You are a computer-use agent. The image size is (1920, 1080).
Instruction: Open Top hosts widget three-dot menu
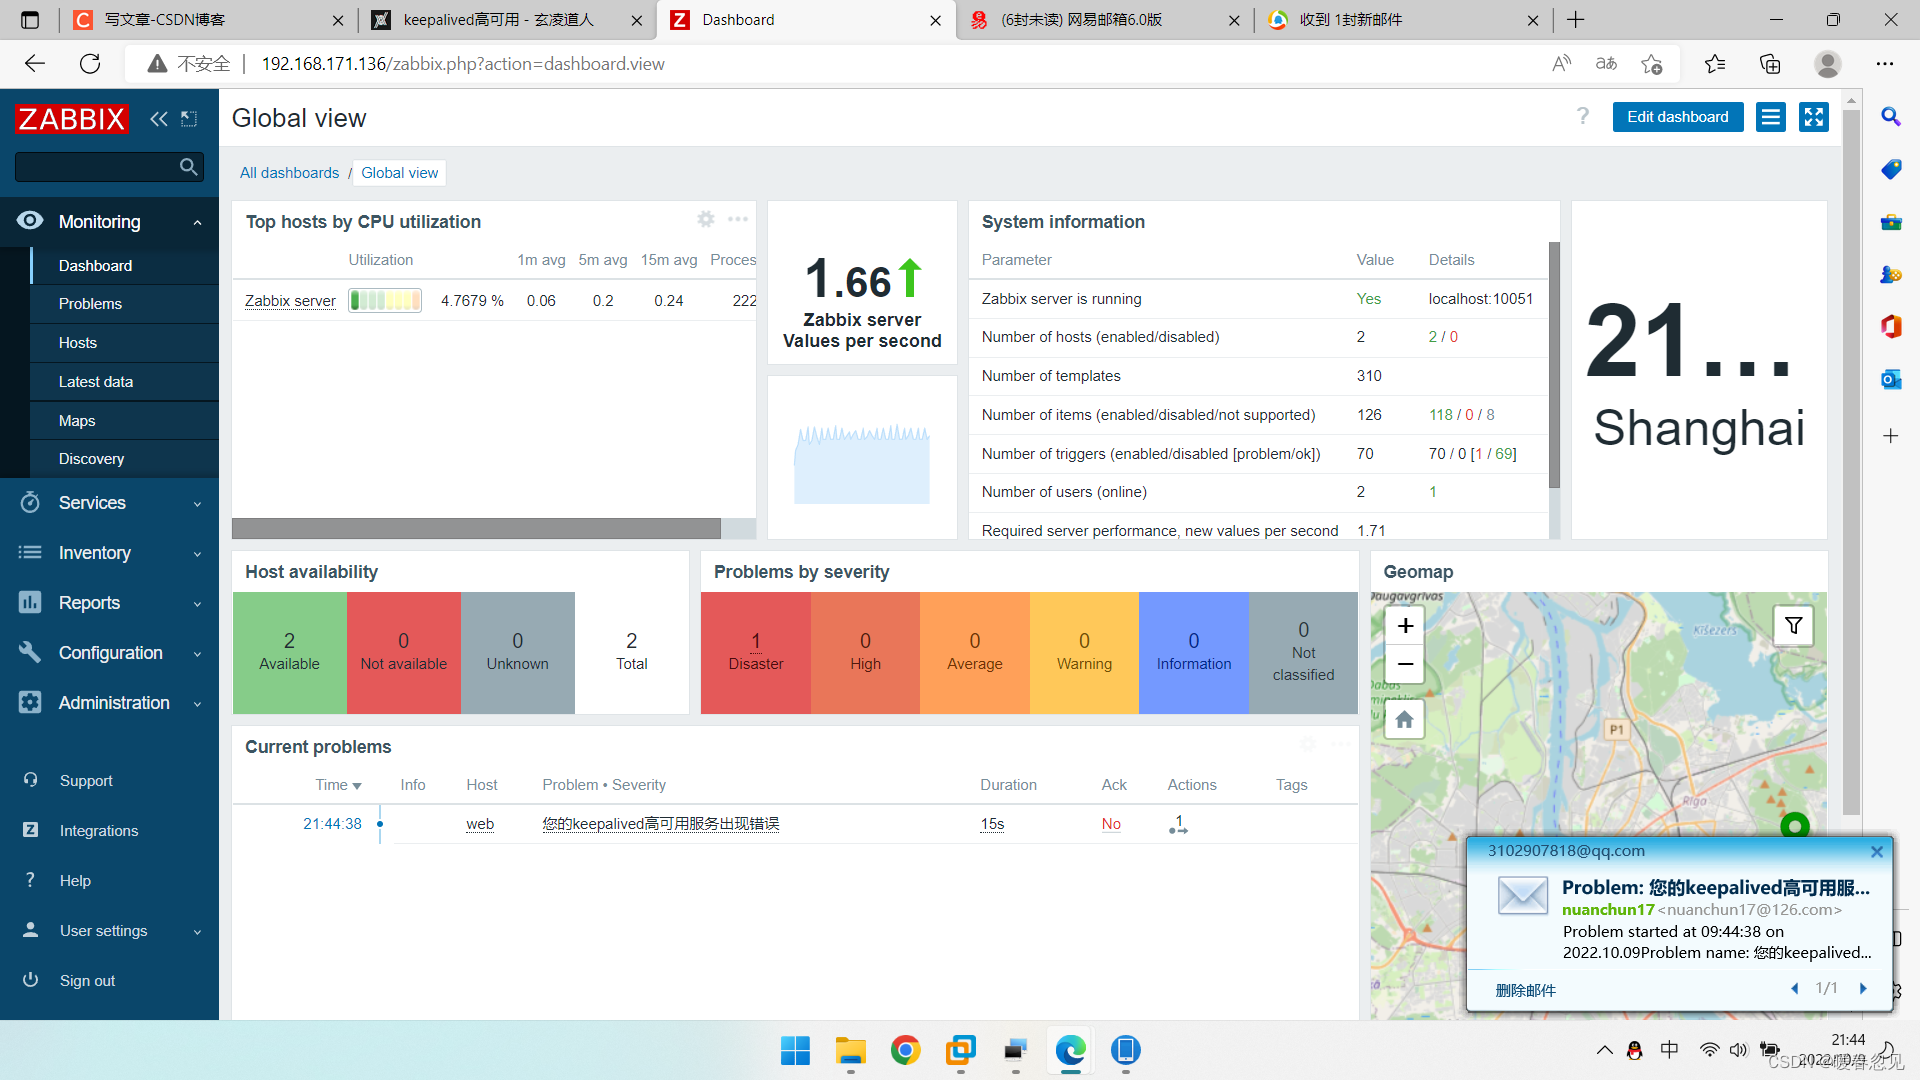pos(738,219)
